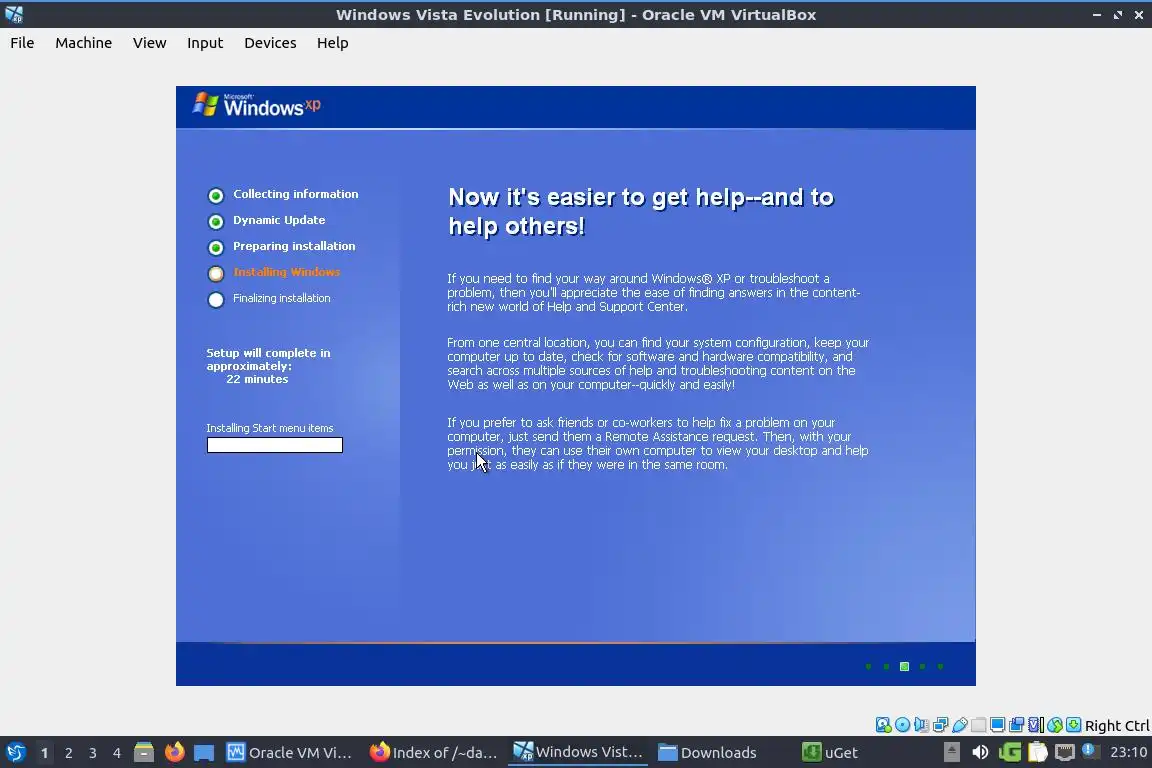Click the keyboard capture arrow icon
The width and height of the screenshot is (1152, 768).
click(x=1073, y=725)
